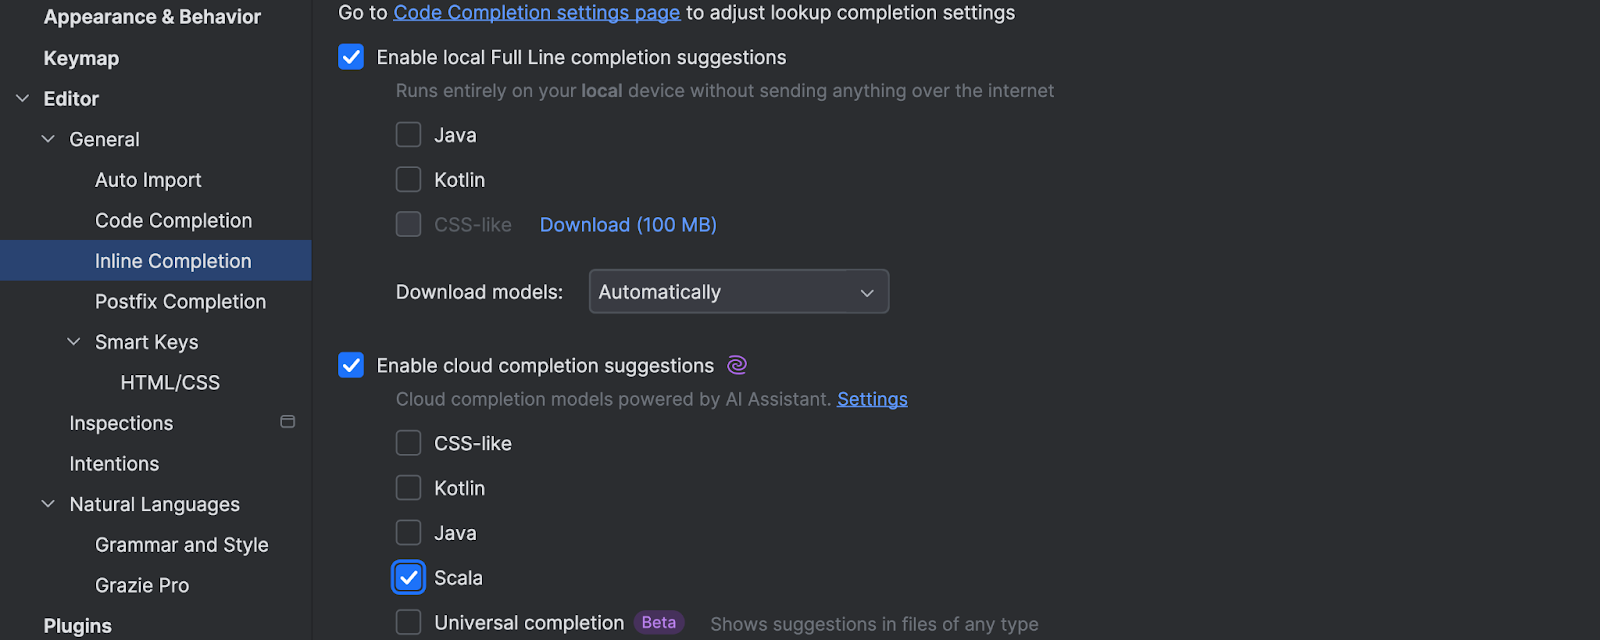Enable CSS-like under cloud completion

click(x=408, y=443)
